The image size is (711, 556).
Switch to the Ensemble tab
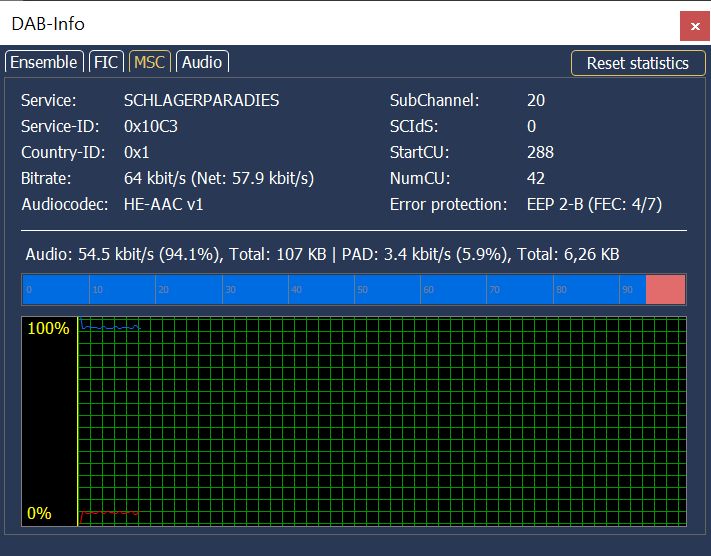tap(44, 62)
